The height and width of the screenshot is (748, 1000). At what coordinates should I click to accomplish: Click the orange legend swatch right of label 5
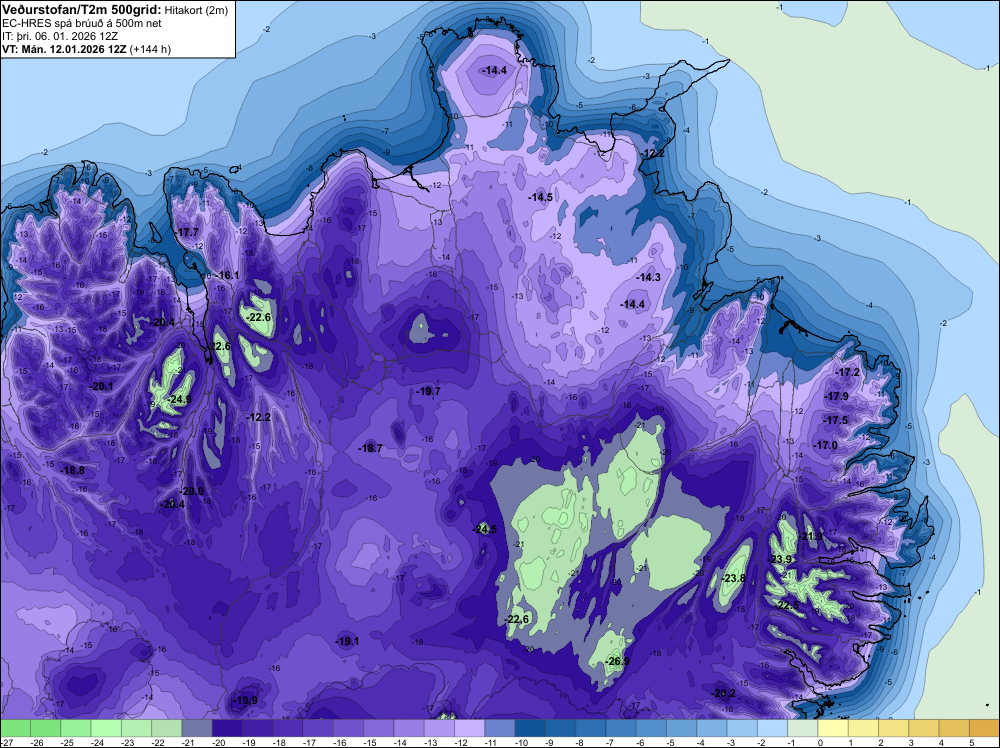984,728
